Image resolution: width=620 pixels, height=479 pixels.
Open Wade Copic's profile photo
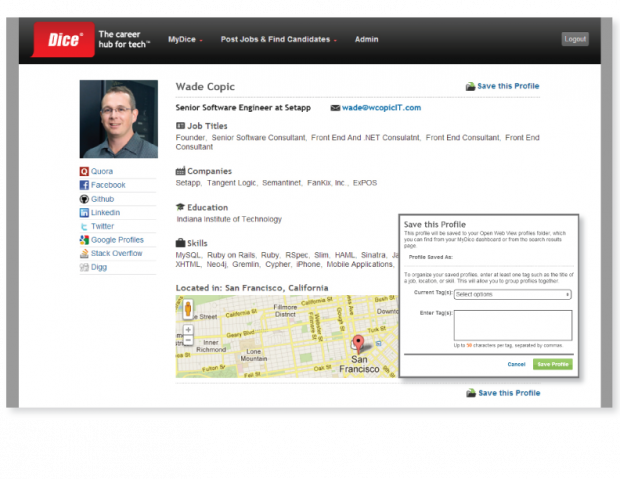(x=119, y=119)
